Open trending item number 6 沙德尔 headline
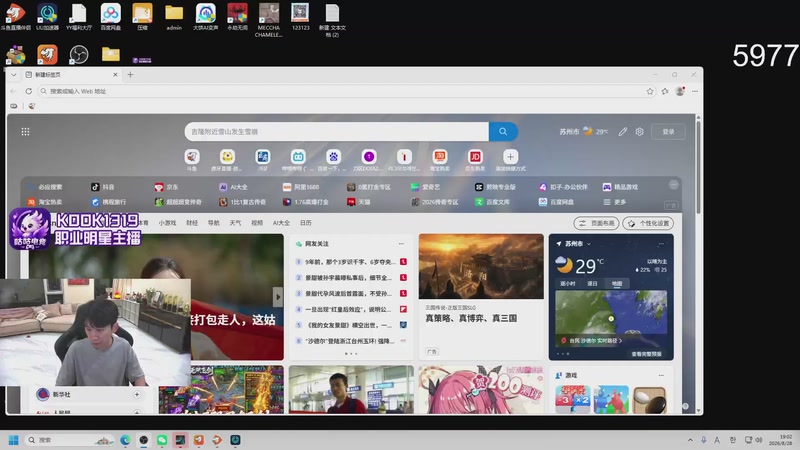The height and width of the screenshot is (450, 800). pos(351,341)
